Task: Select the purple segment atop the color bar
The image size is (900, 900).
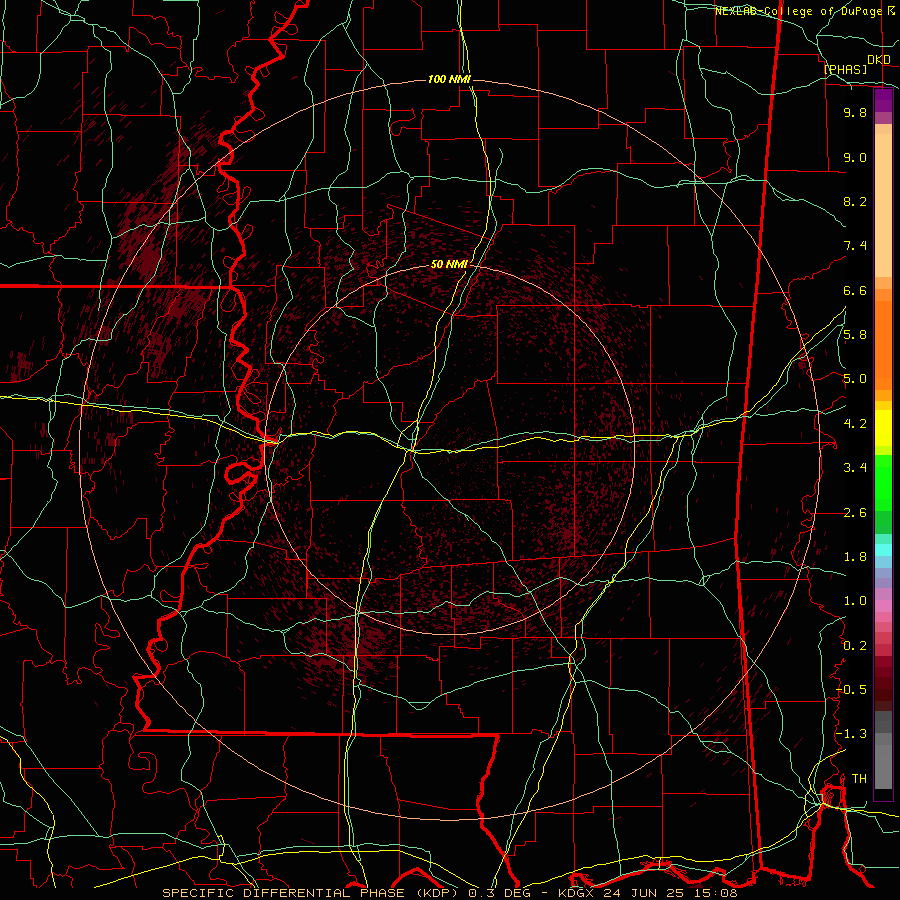Action: [x=883, y=100]
